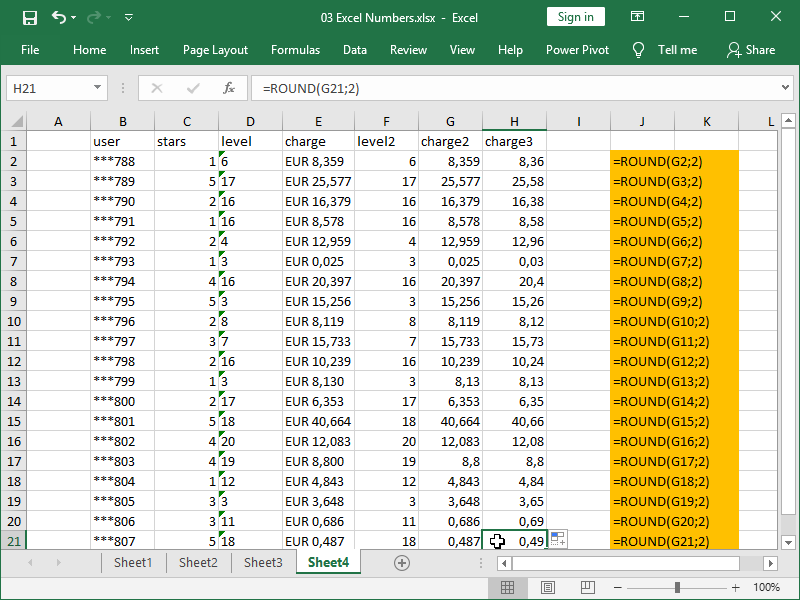Add a new sheet with plus icon
Viewport: 800px width, 600px height.
point(402,563)
